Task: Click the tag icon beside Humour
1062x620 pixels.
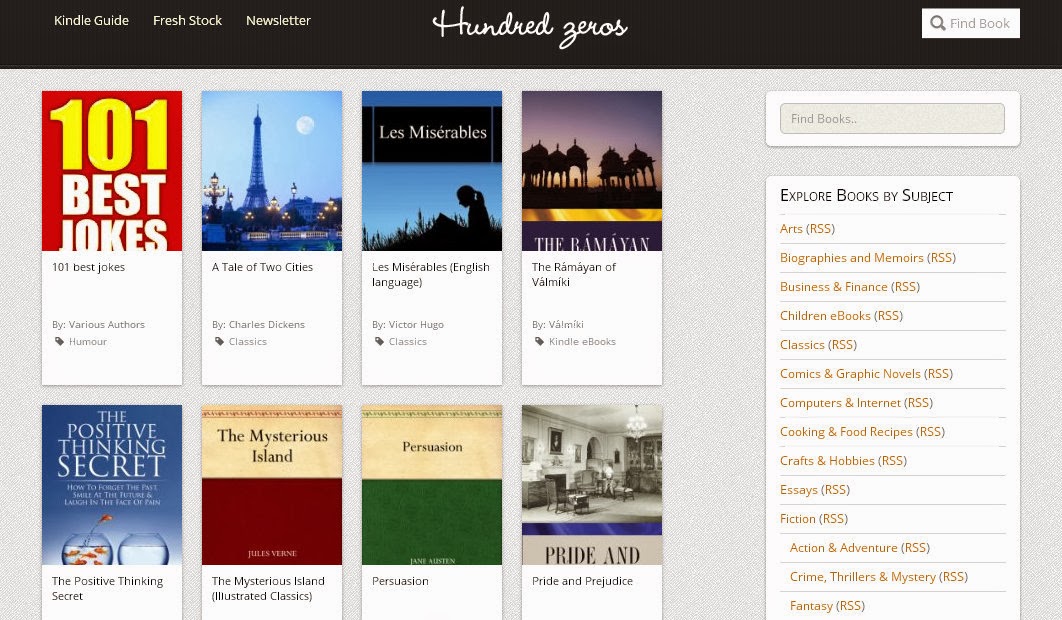Action: 60,342
